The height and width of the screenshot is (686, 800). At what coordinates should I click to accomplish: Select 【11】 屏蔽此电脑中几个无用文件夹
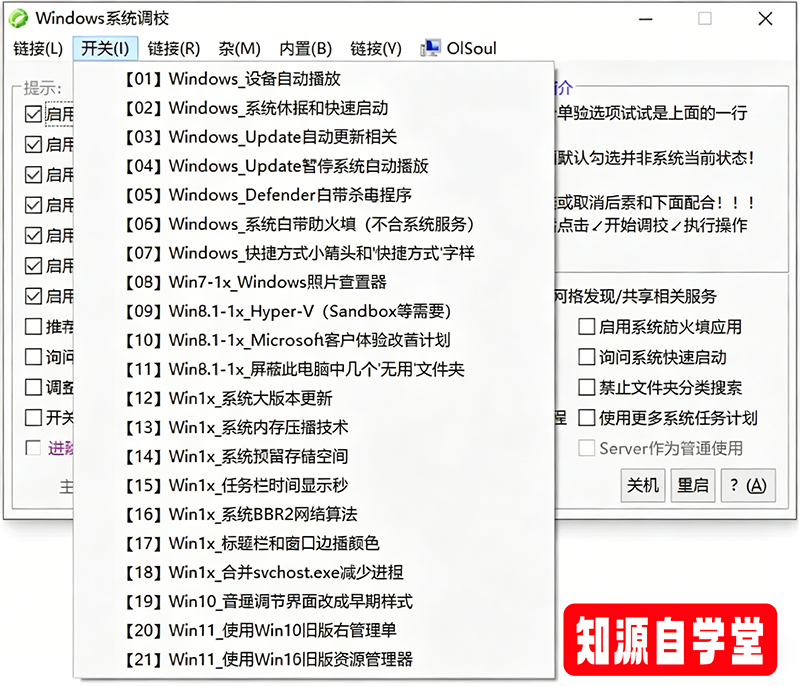(314, 369)
